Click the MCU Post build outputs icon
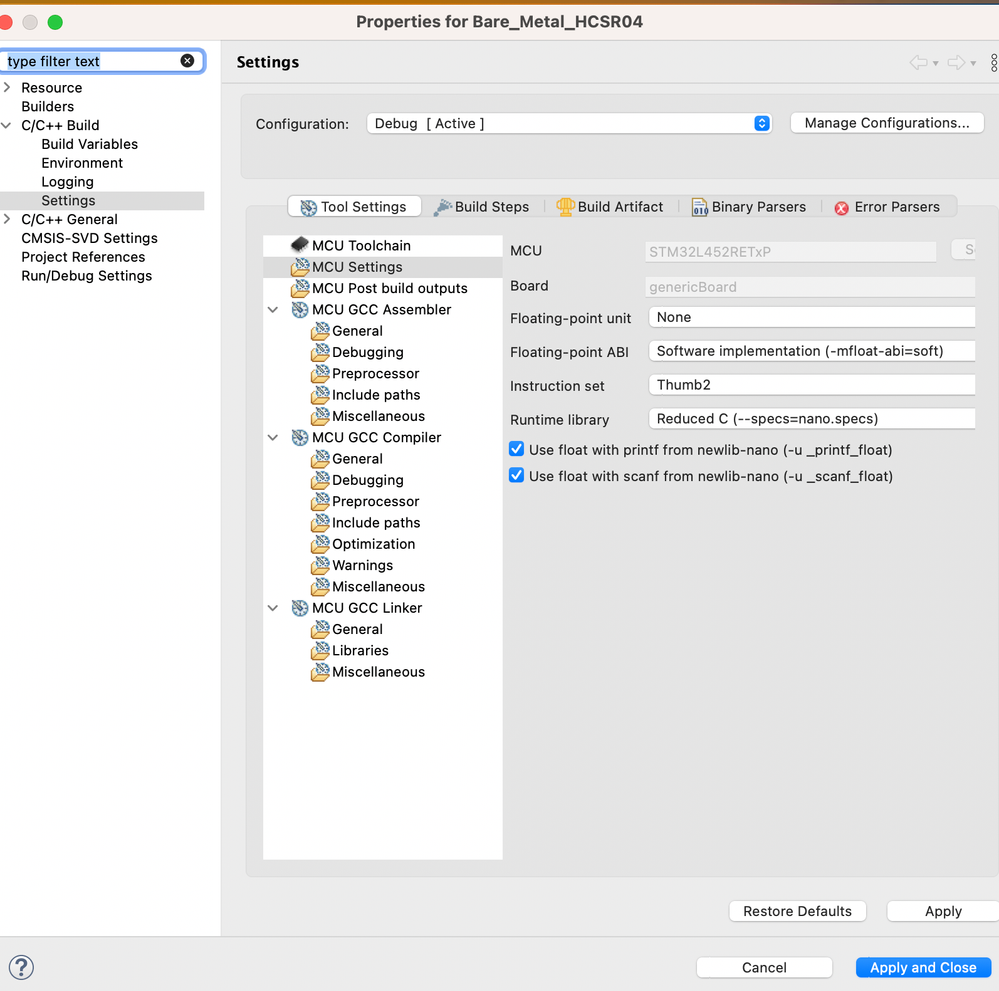 (x=299, y=288)
